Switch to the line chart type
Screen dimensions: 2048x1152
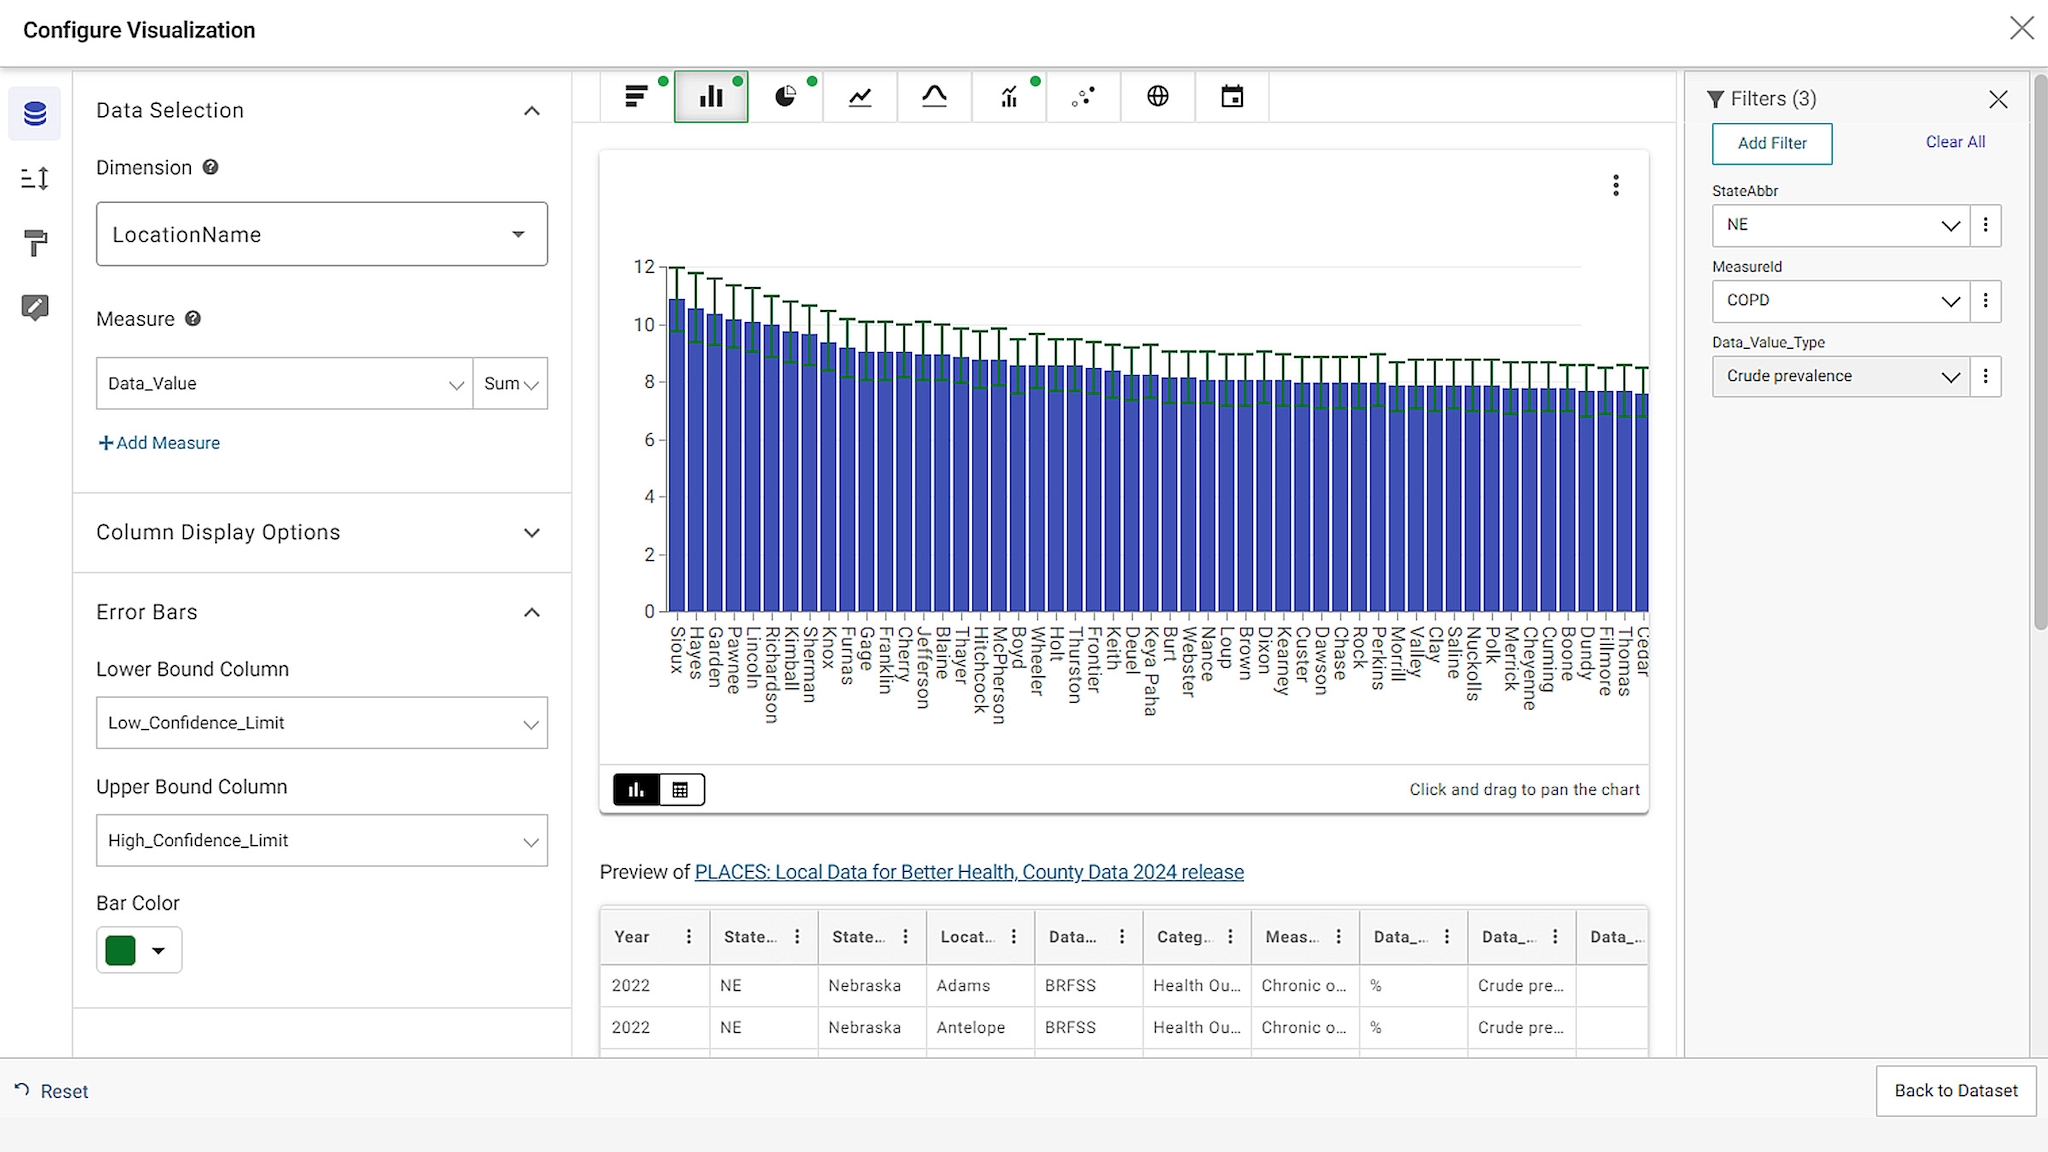(x=860, y=96)
